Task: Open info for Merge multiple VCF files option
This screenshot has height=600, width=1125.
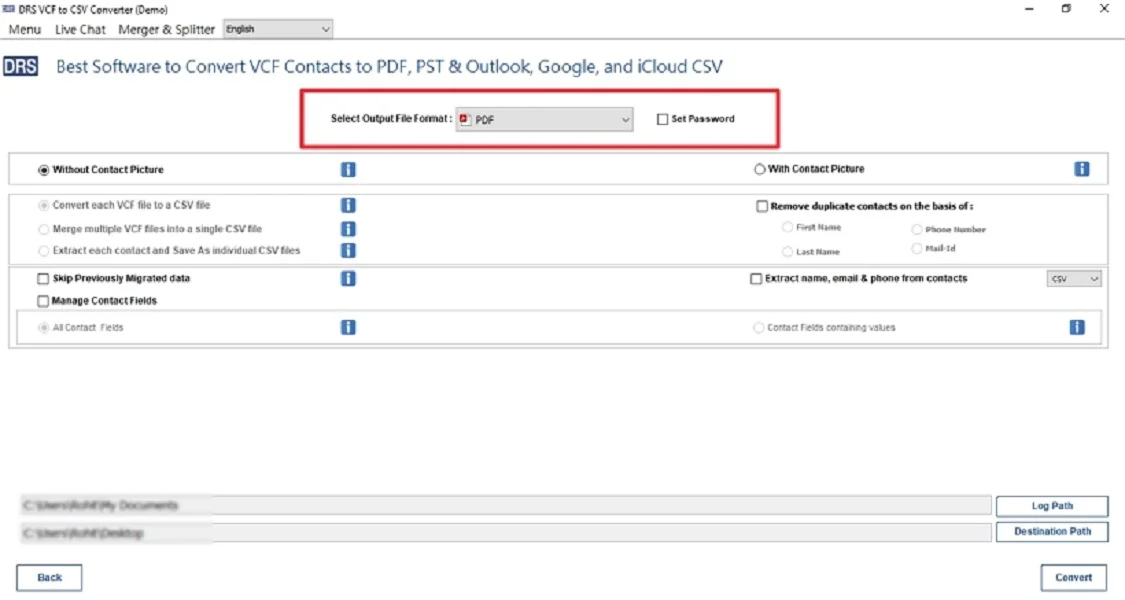Action: pos(348,229)
